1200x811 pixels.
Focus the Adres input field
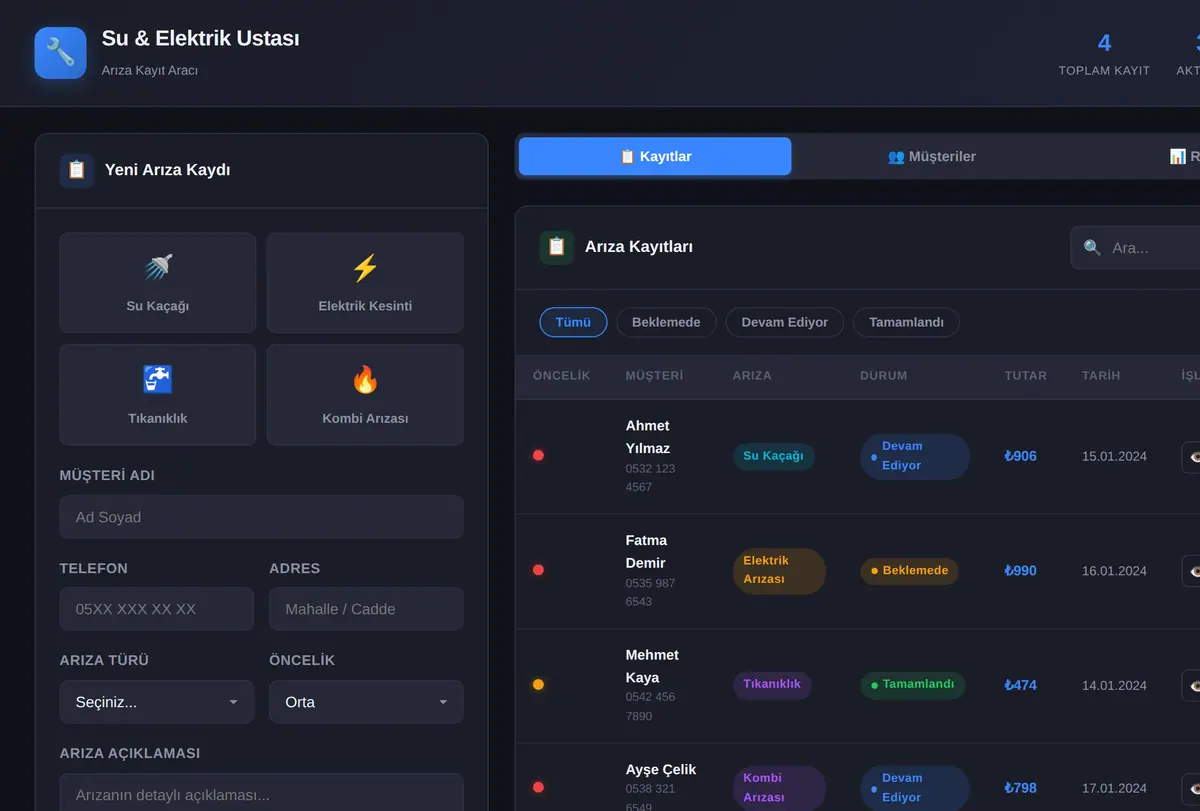coord(366,609)
